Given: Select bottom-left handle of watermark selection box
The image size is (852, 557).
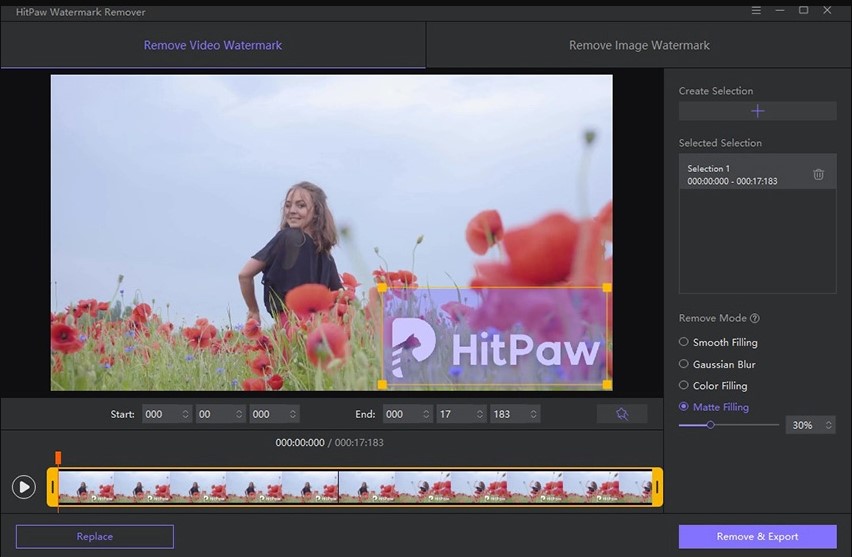Looking at the screenshot, I should 382,385.
